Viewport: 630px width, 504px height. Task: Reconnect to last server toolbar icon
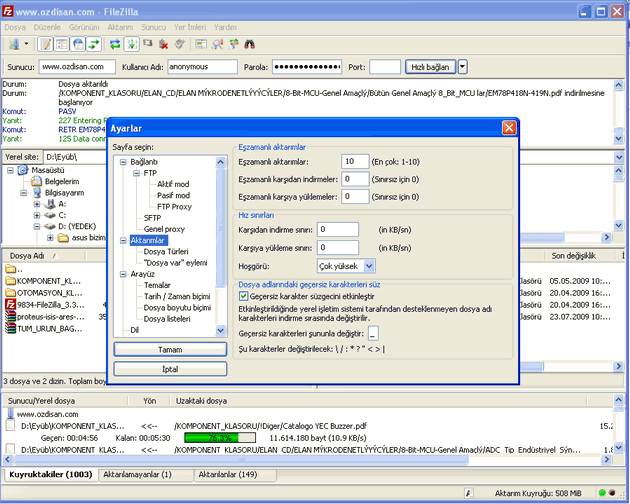click(x=179, y=44)
